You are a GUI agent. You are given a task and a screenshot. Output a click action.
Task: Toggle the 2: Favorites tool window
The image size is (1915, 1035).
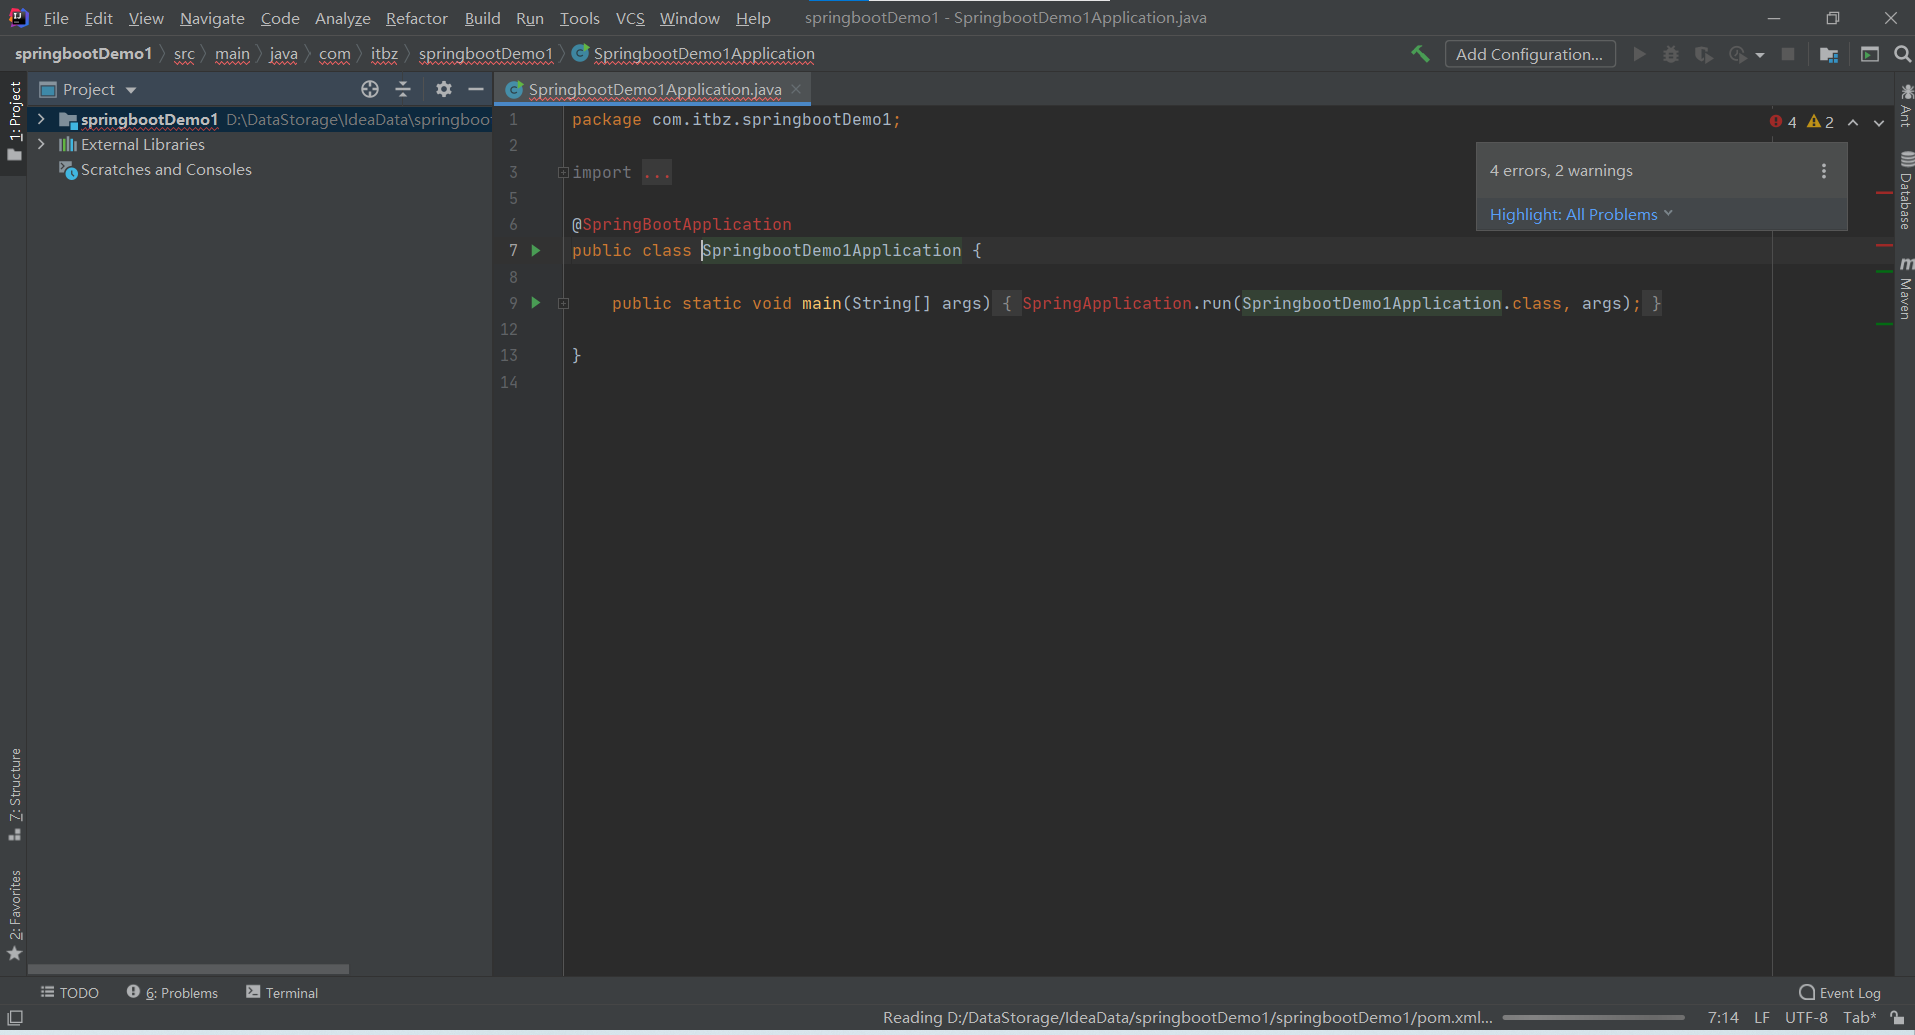click(x=14, y=915)
